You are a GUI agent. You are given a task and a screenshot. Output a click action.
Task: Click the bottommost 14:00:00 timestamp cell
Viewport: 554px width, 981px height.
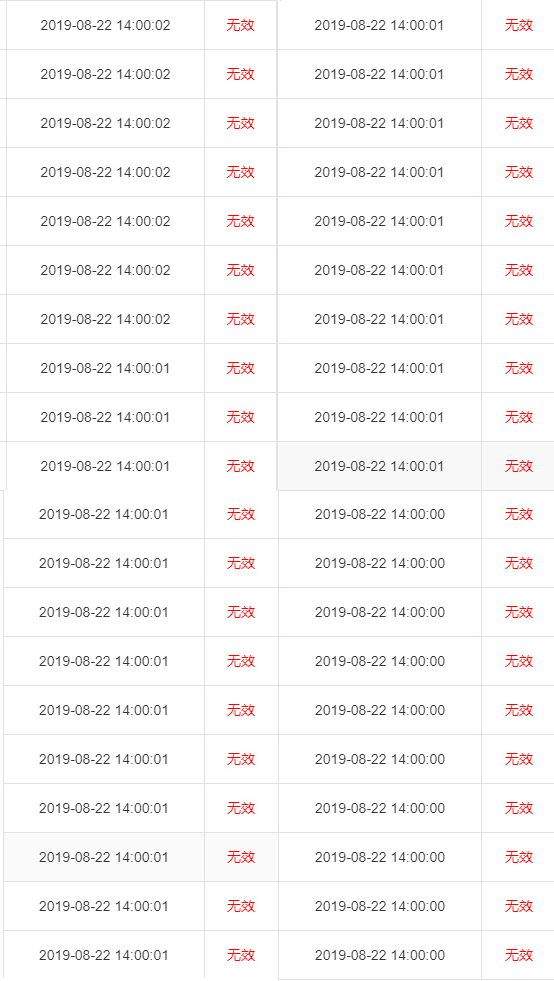pos(380,955)
